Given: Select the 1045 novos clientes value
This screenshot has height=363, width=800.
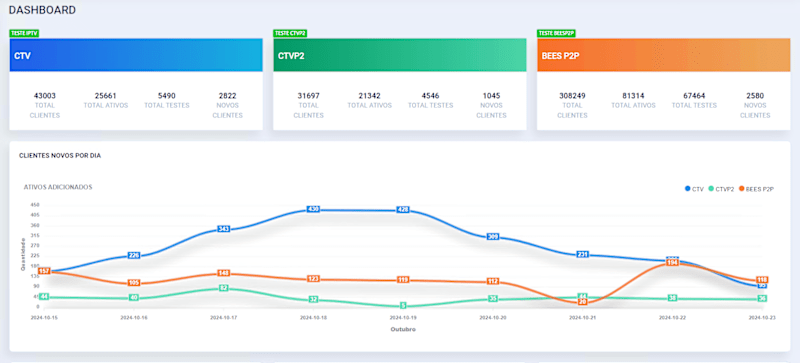Looking at the screenshot, I should (491, 95).
